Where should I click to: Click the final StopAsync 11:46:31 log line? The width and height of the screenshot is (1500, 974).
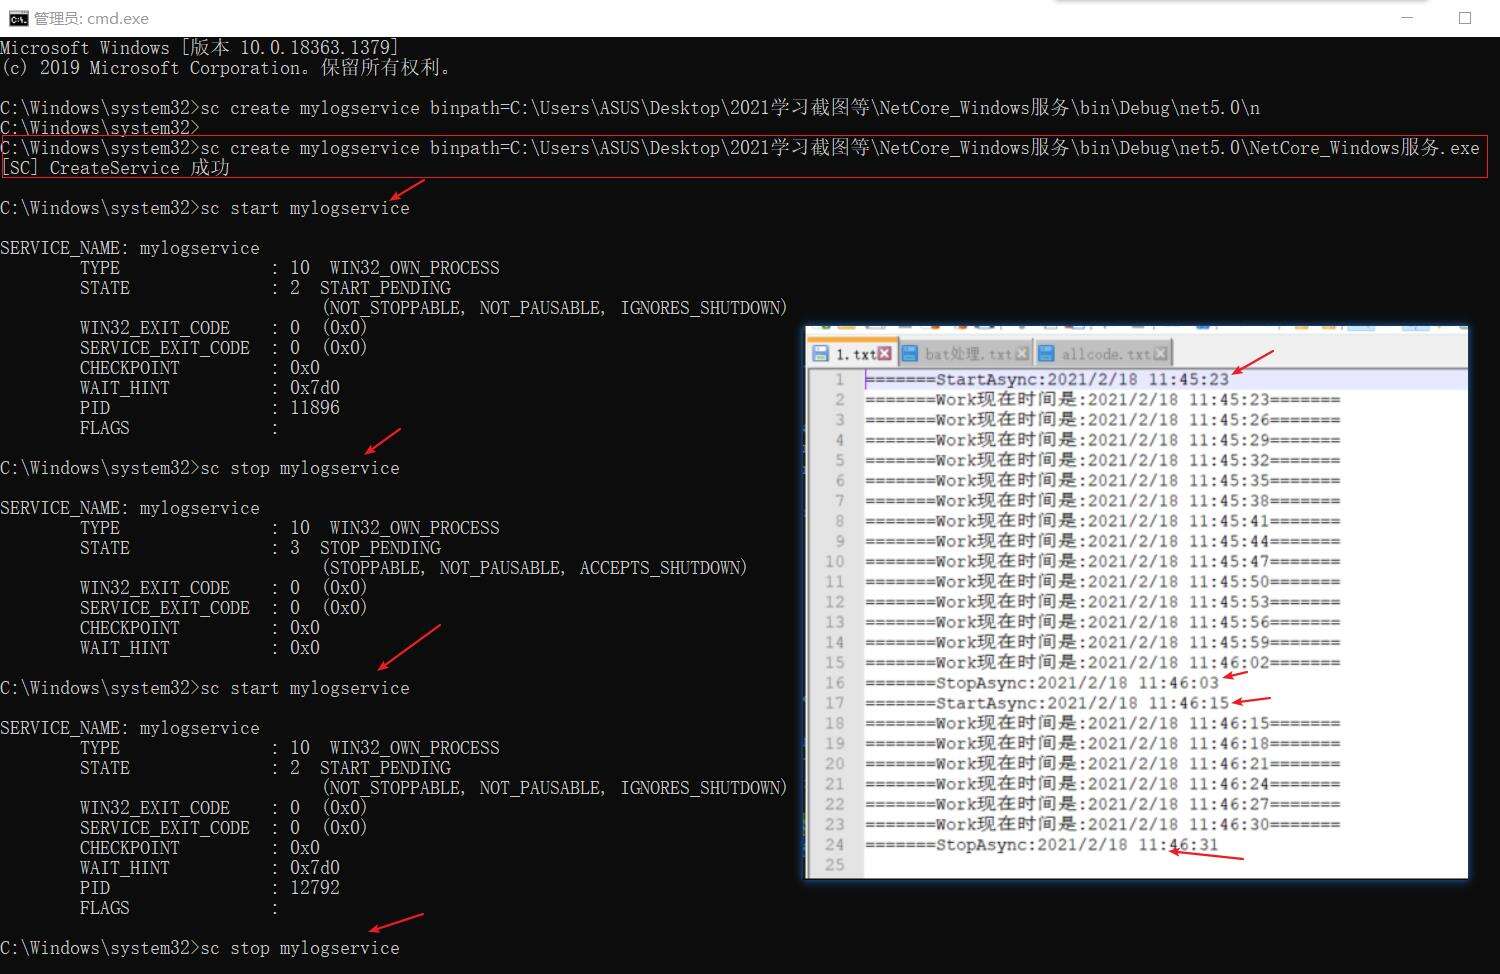pyautogui.click(x=1042, y=845)
